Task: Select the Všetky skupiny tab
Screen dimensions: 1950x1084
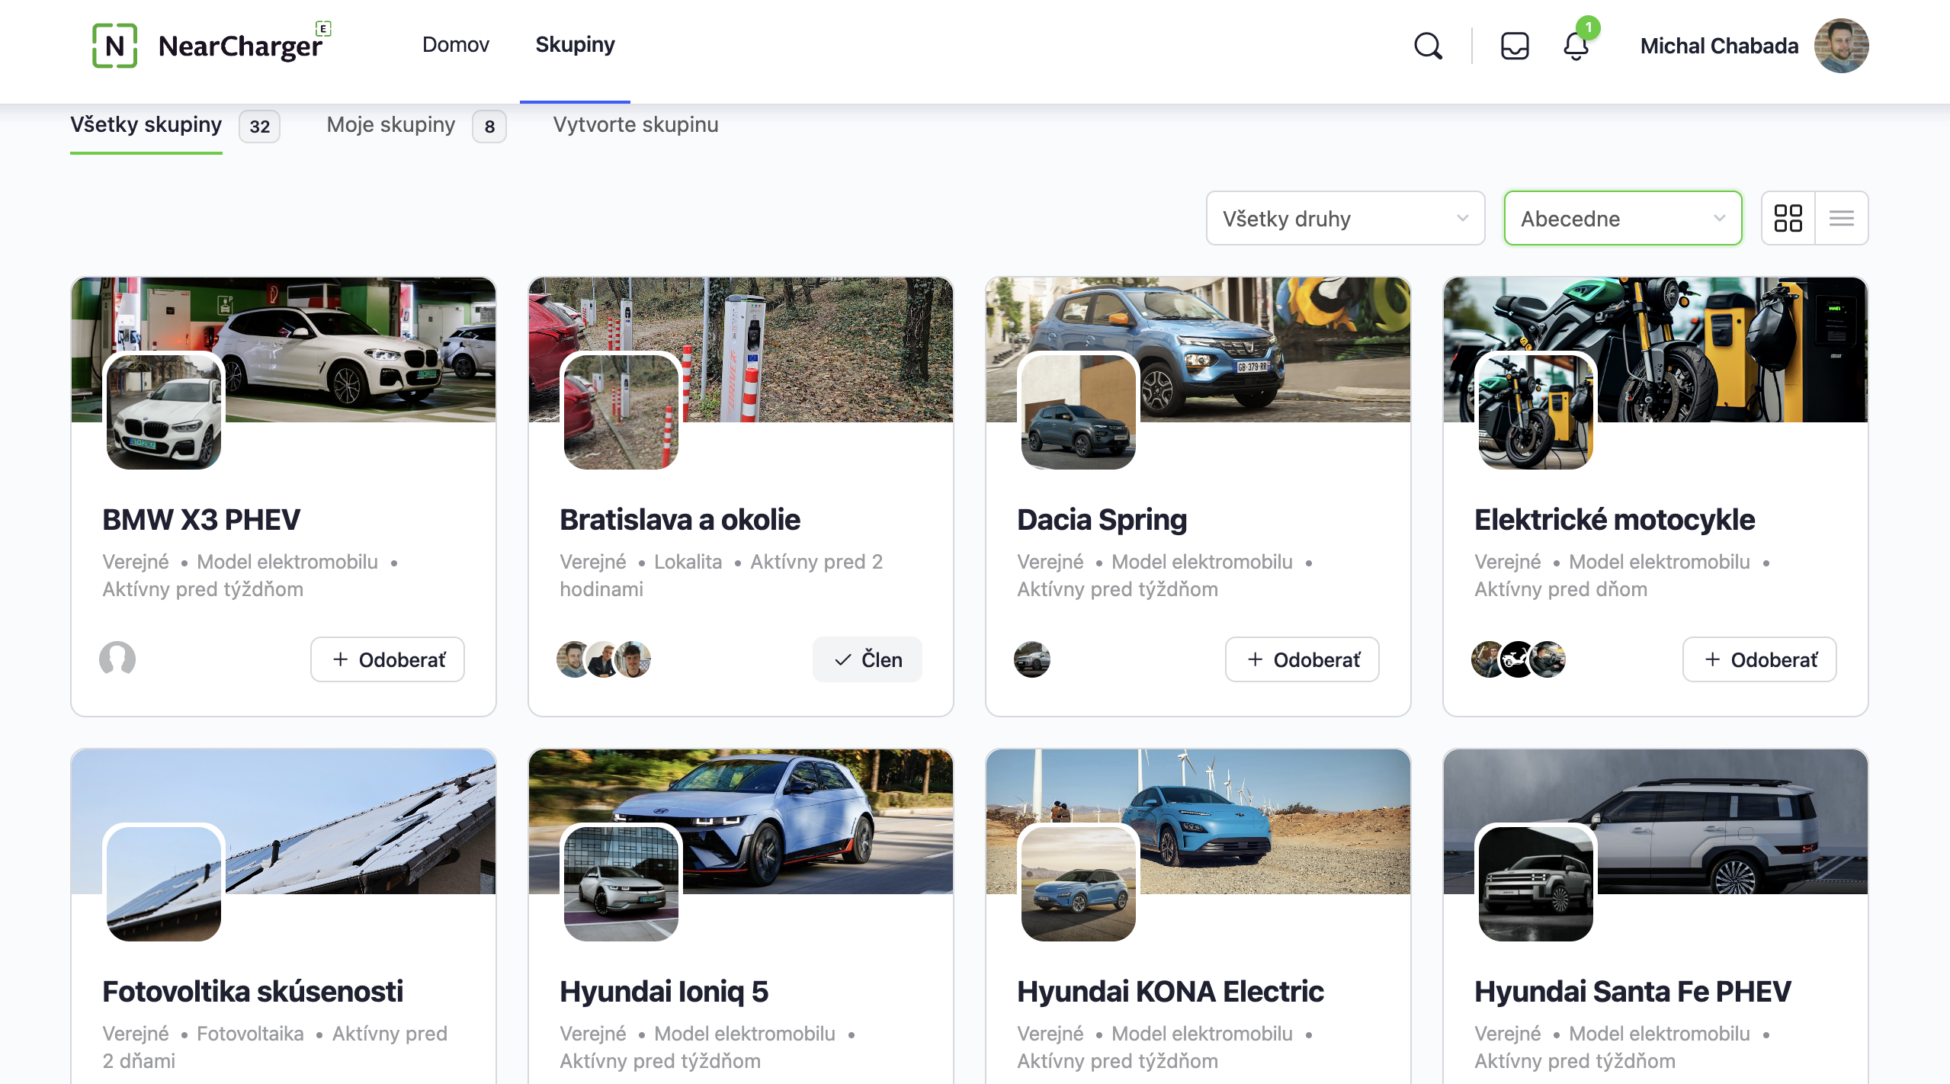Action: 146,125
